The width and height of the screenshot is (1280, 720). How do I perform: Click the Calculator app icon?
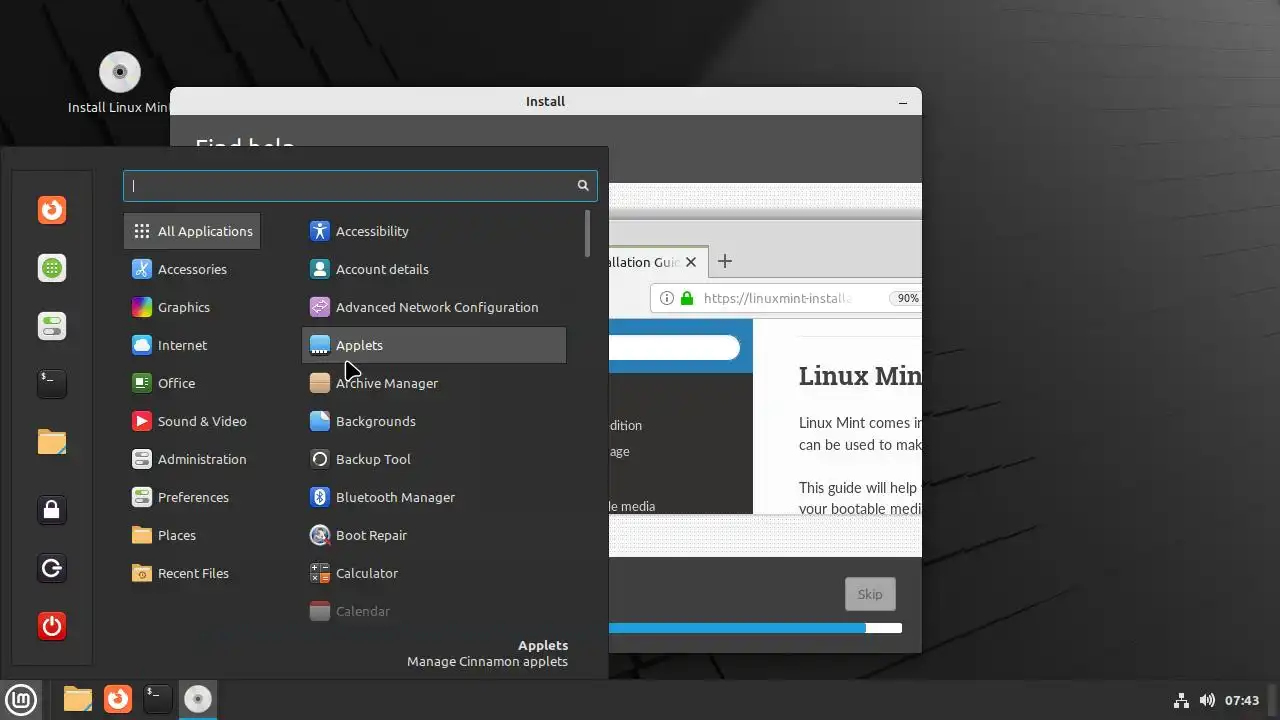pos(319,573)
